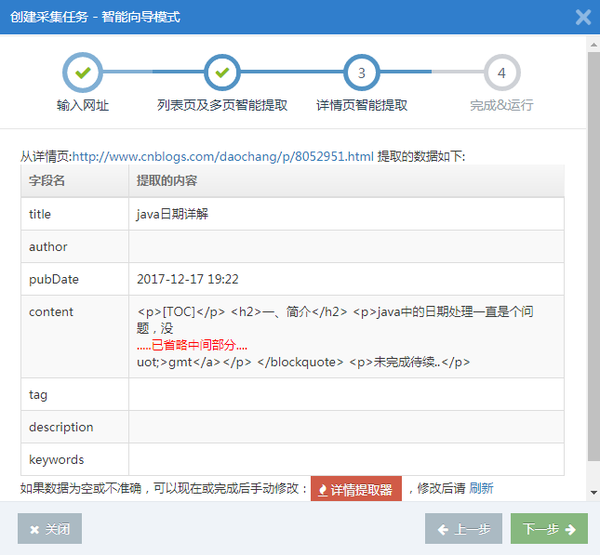Select step 4 circle 完成&运行
600x555 pixels.
point(502,72)
